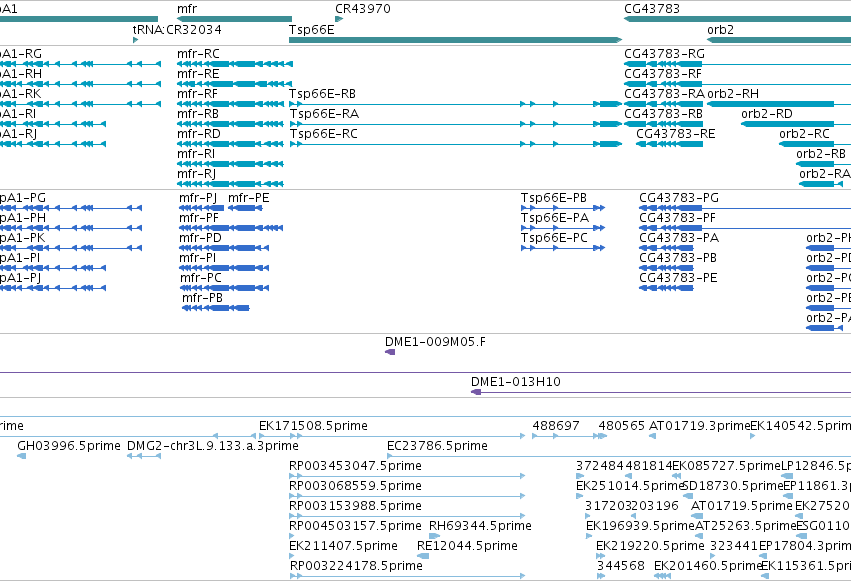
Task: Open DMG2-chr3L.9.133.a.3prime feature
Action: (144, 456)
